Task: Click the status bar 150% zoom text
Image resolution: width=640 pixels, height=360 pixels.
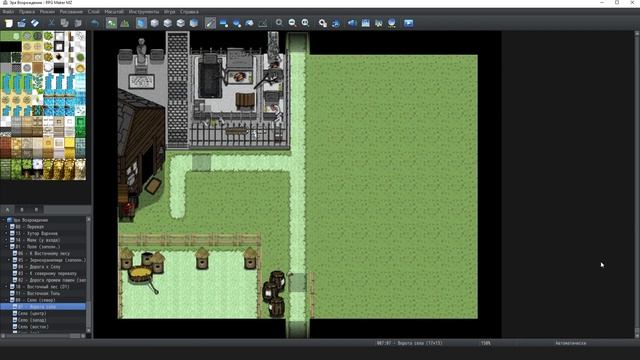Action: pyautogui.click(x=486, y=343)
